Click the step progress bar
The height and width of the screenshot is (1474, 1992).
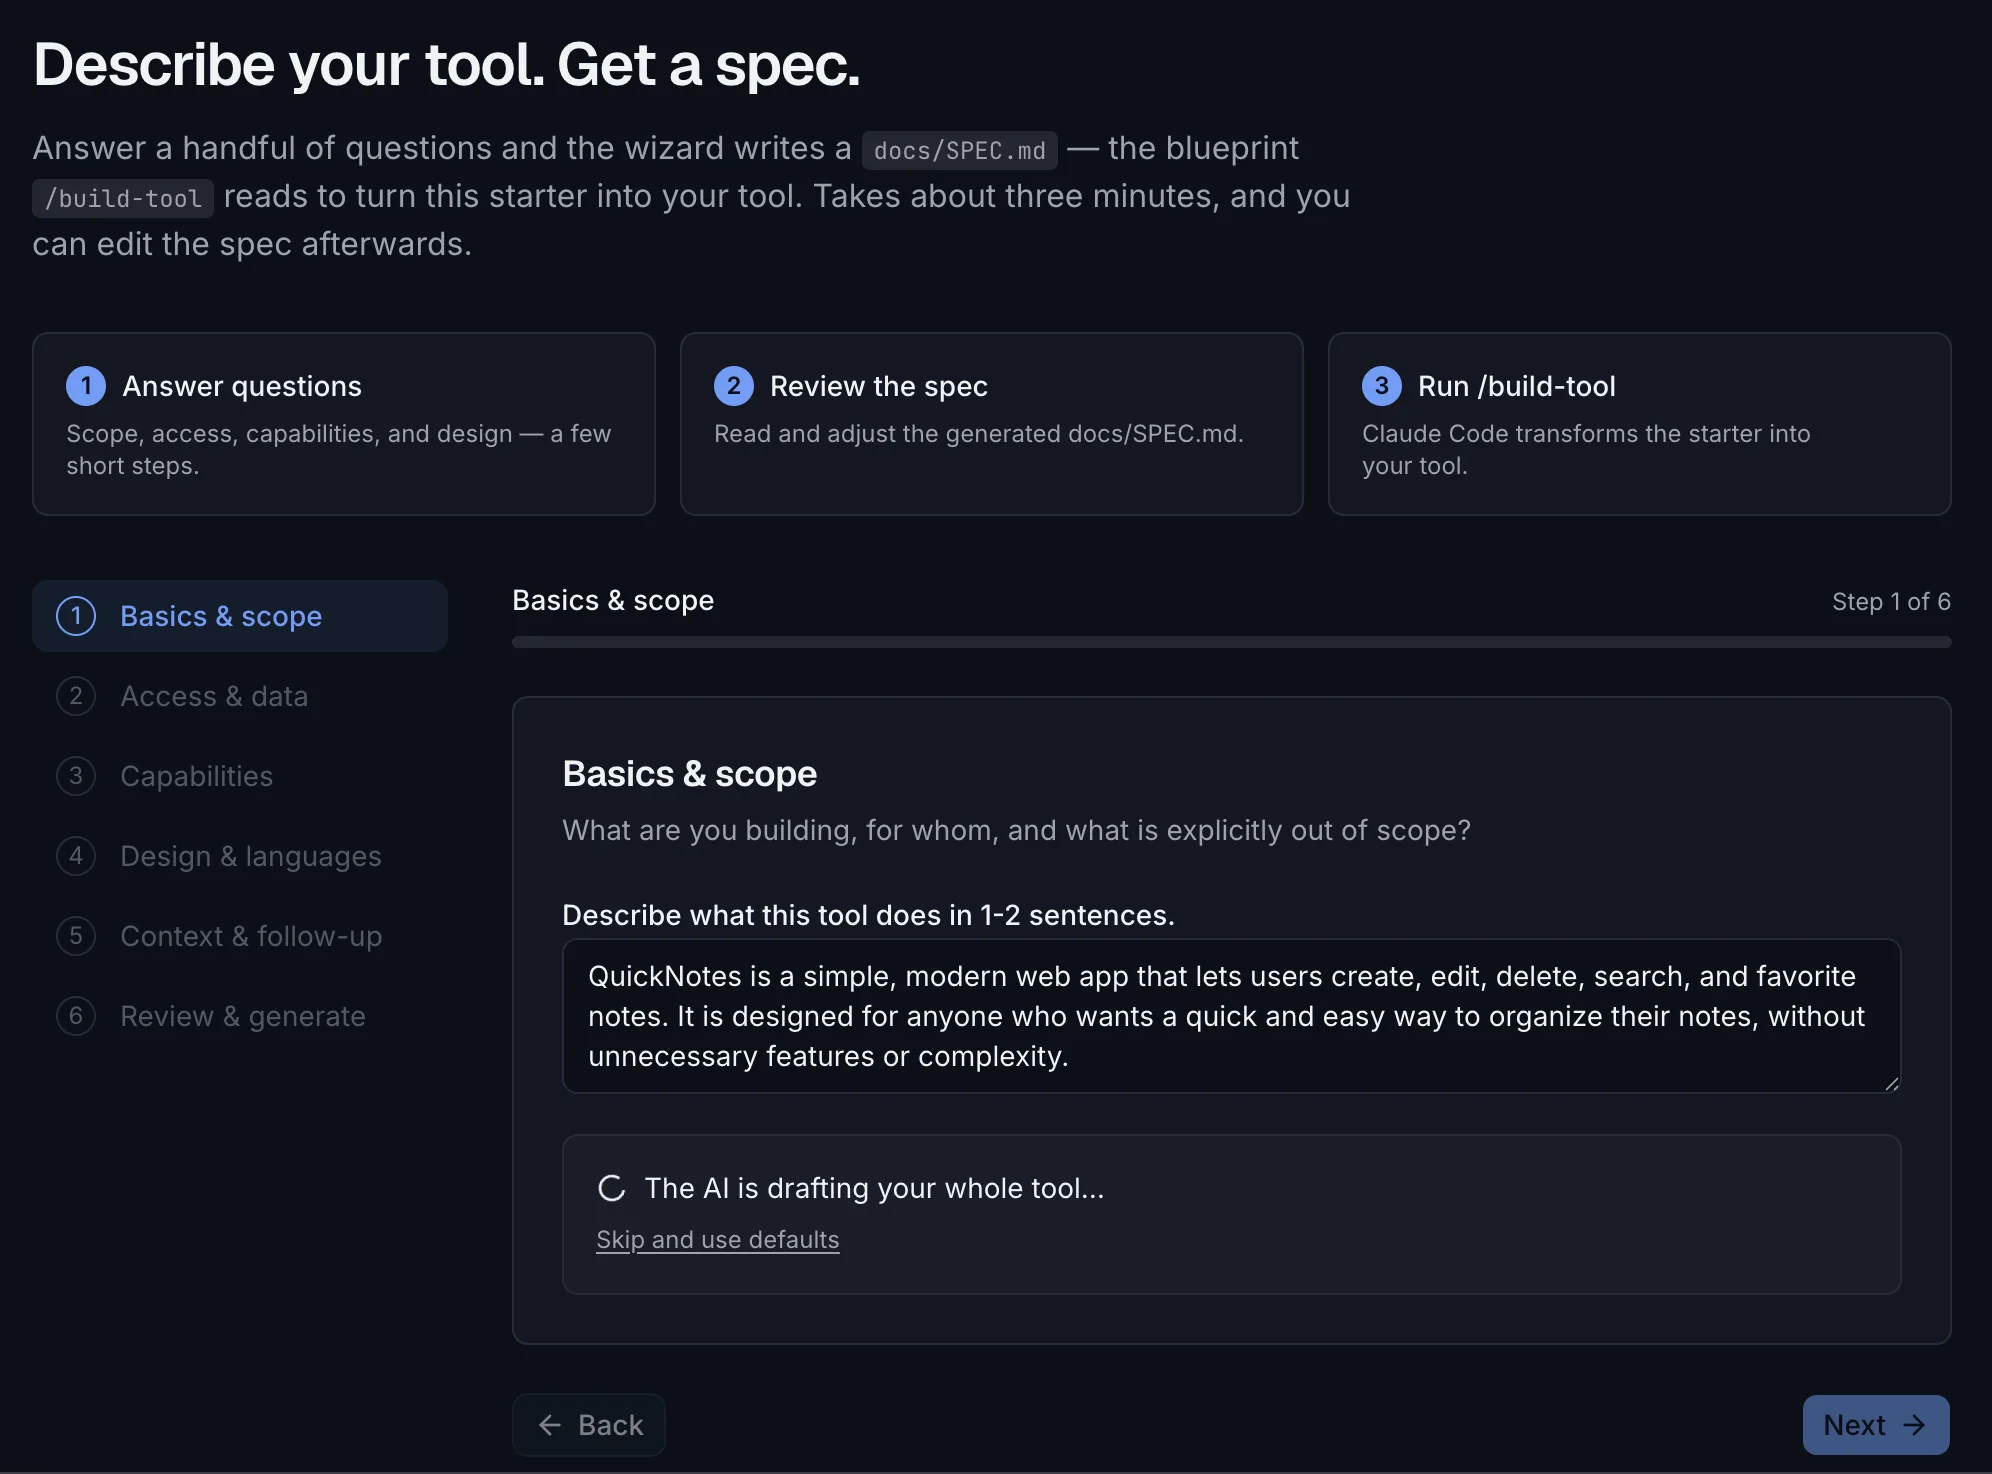(1232, 642)
